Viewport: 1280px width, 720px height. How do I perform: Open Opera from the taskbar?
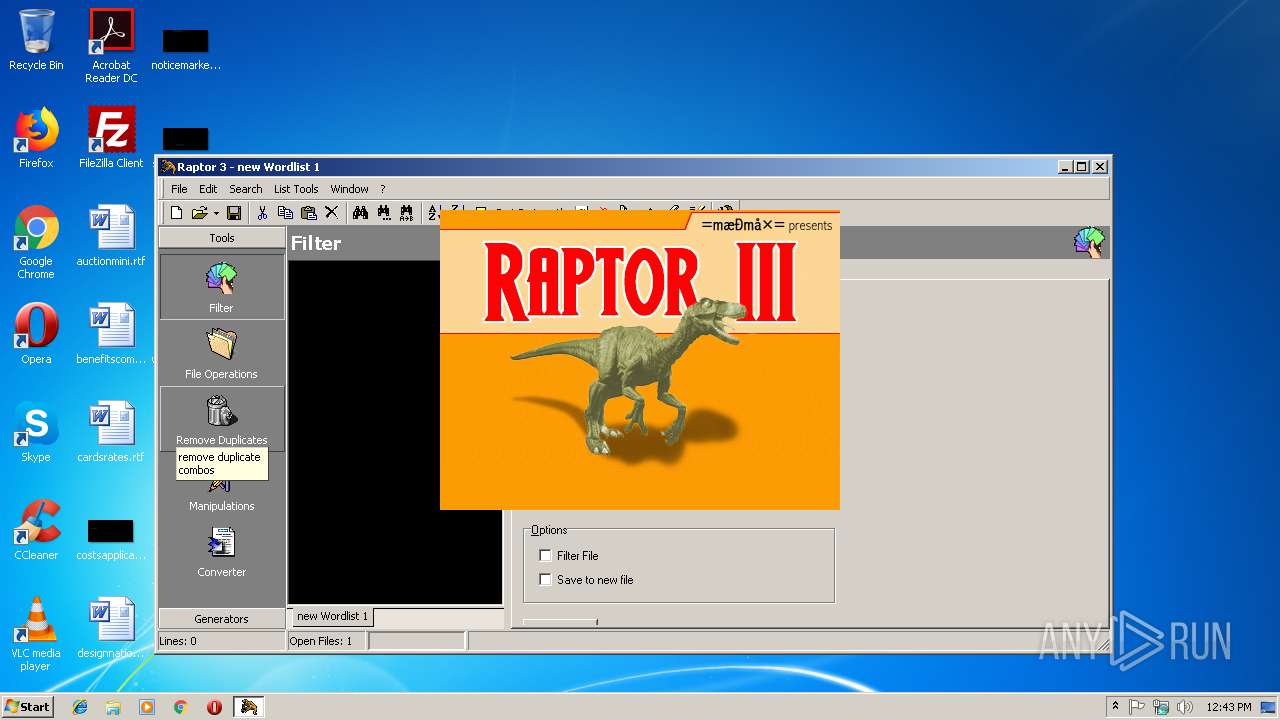coord(214,707)
